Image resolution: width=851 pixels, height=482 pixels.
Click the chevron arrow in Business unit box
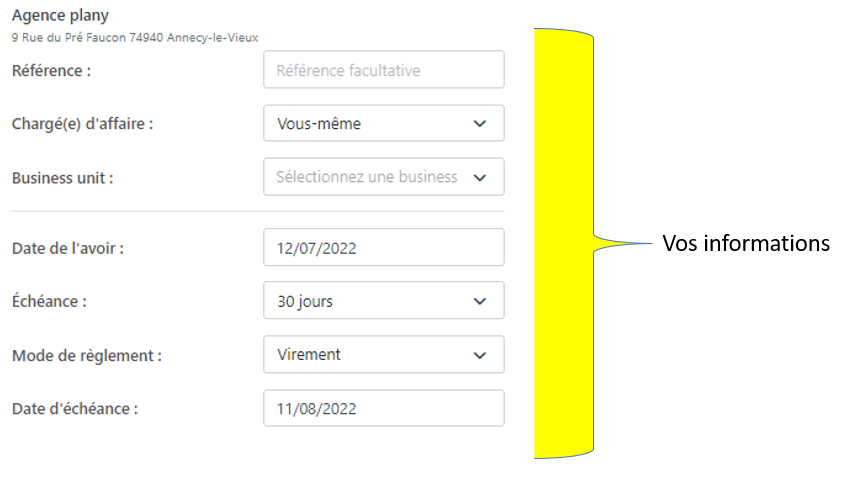[x=480, y=177]
